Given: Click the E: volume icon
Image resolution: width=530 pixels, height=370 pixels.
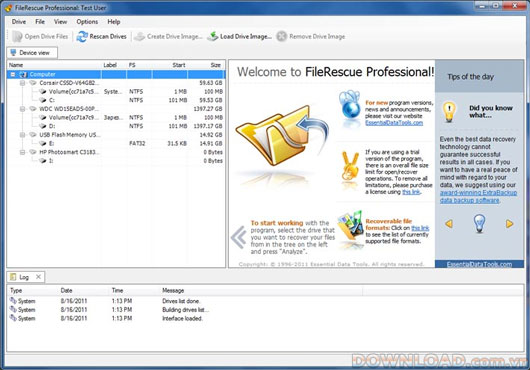Looking at the screenshot, I should (43, 144).
